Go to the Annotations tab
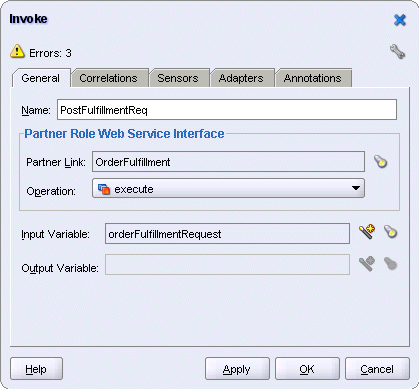Screen dimensions: 419x389 313,78
